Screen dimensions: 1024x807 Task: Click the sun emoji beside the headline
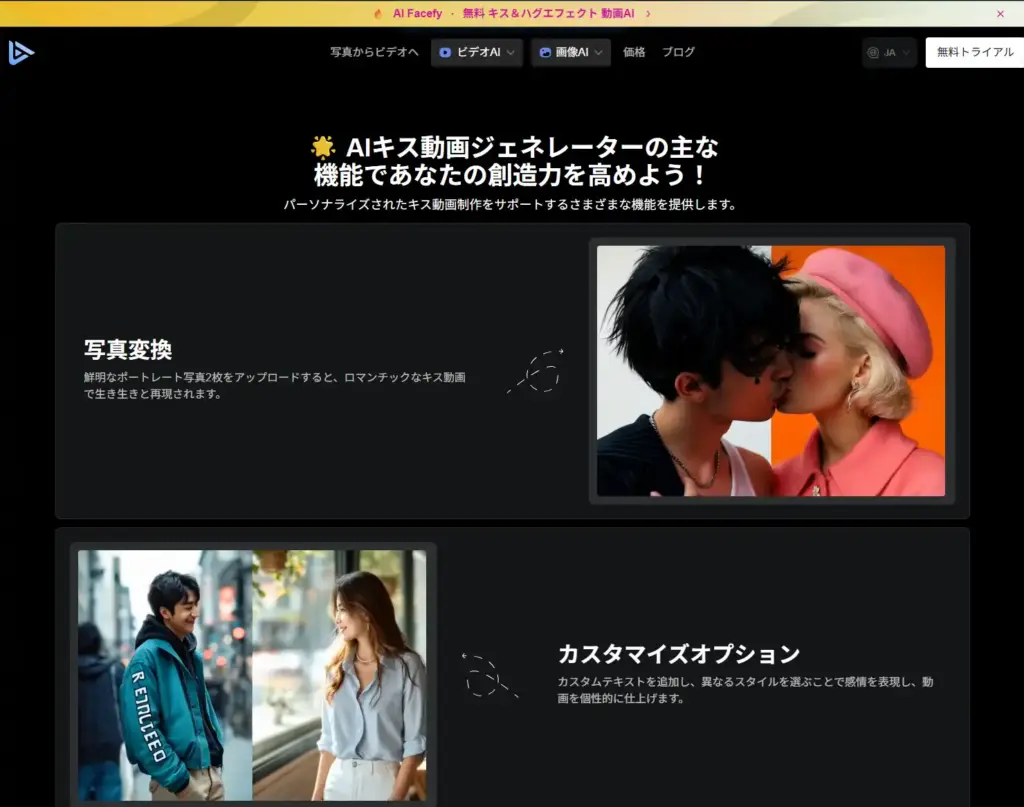[x=323, y=148]
